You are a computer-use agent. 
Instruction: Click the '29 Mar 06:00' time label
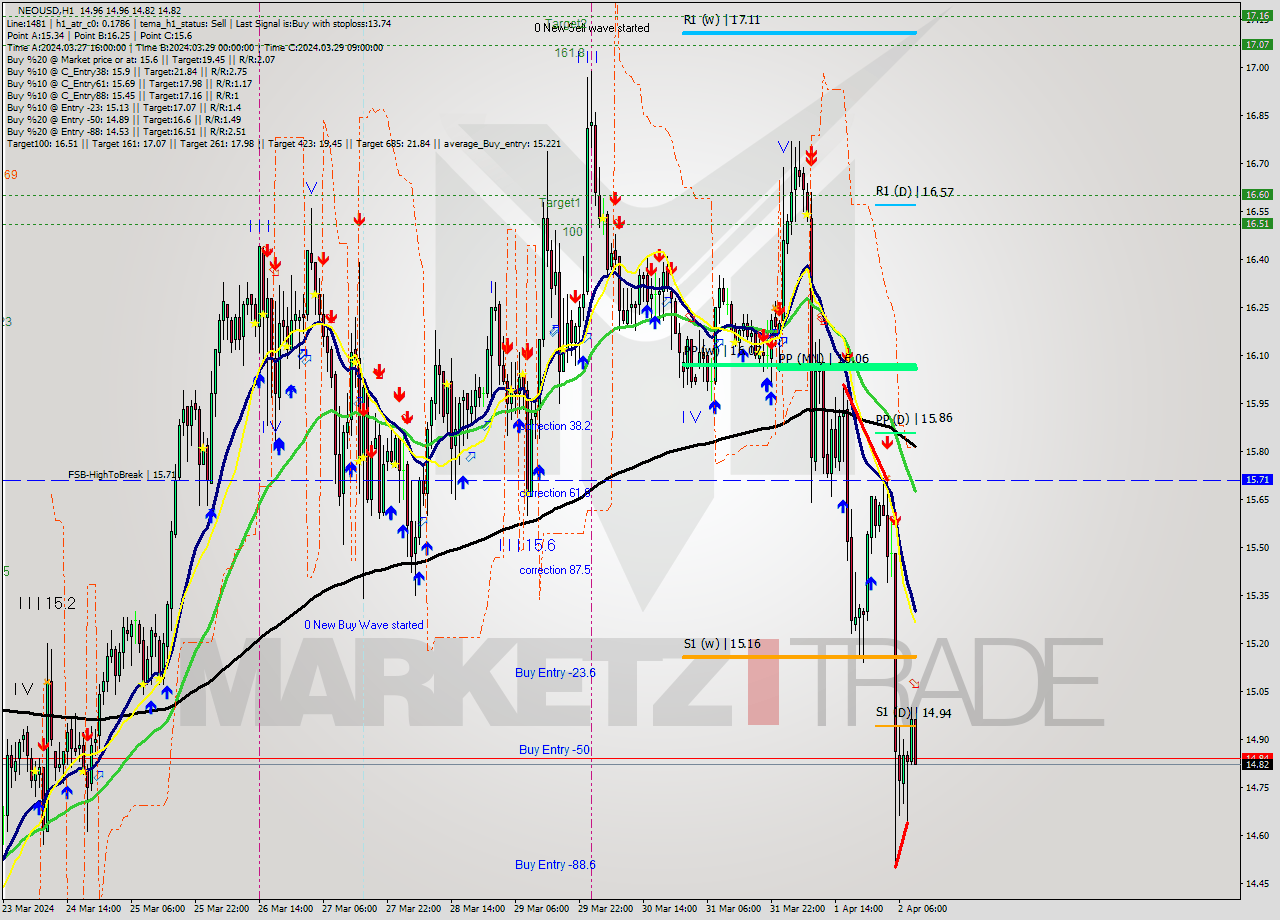543,909
